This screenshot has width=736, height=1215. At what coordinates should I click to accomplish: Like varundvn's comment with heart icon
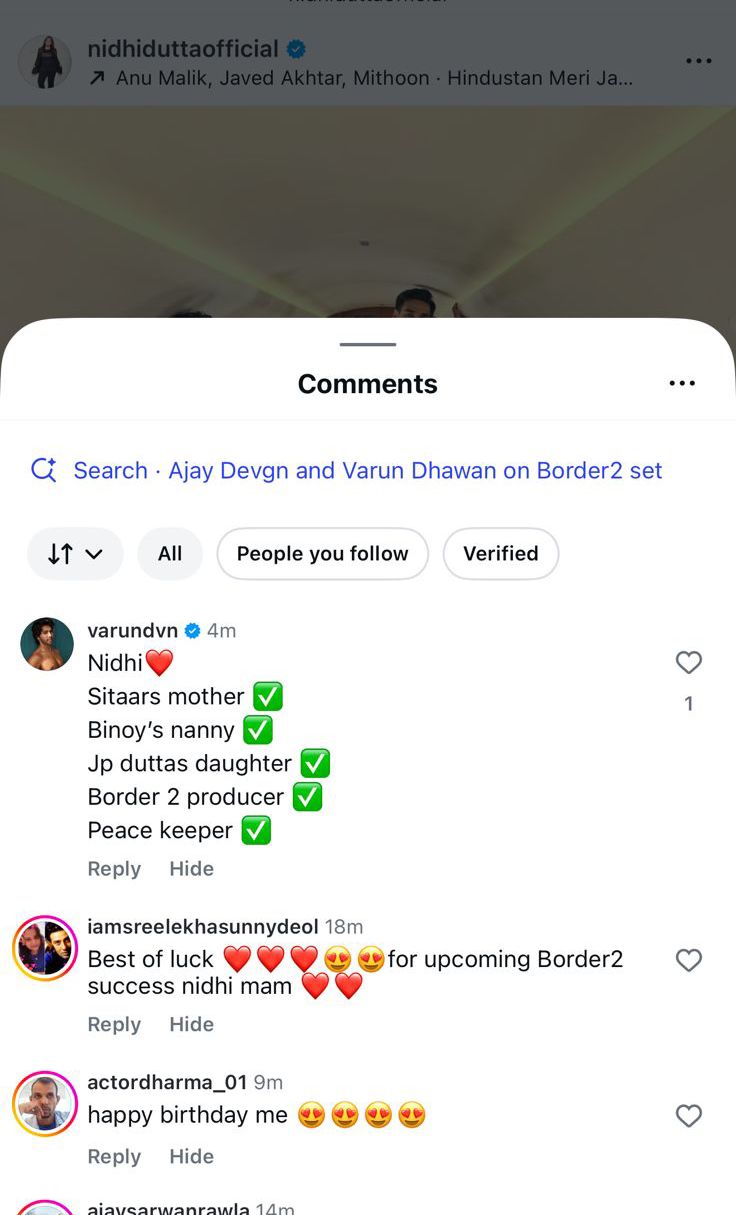point(689,662)
